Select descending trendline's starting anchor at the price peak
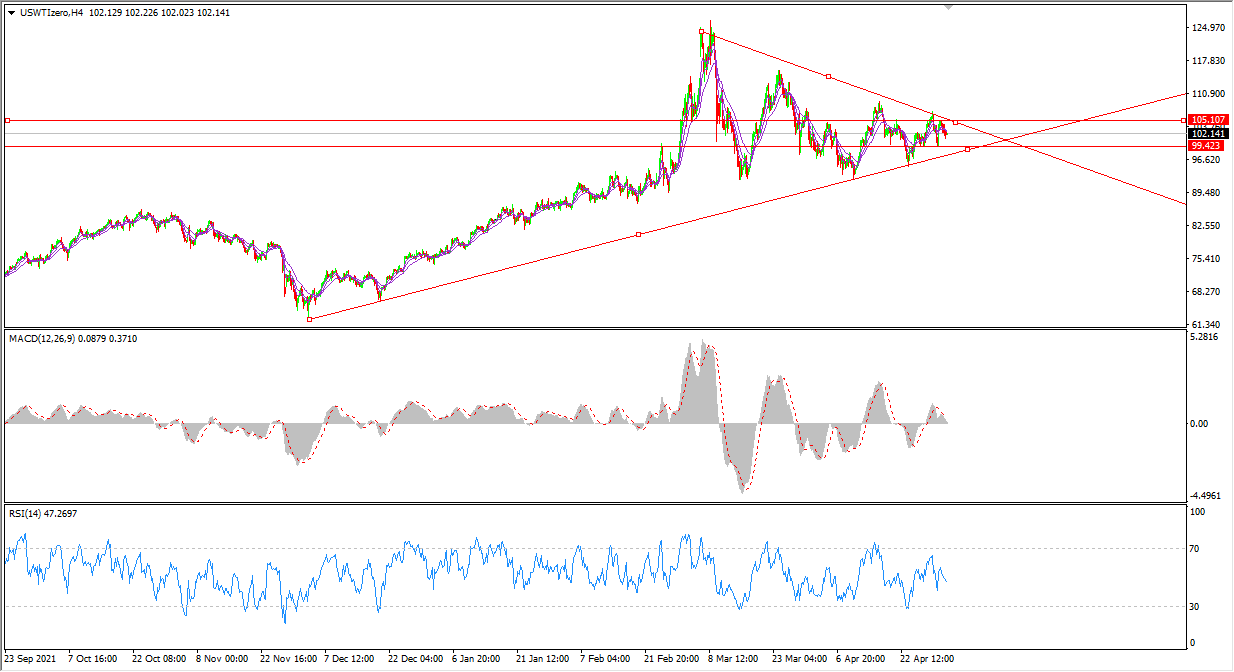 pyautogui.click(x=701, y=32)
